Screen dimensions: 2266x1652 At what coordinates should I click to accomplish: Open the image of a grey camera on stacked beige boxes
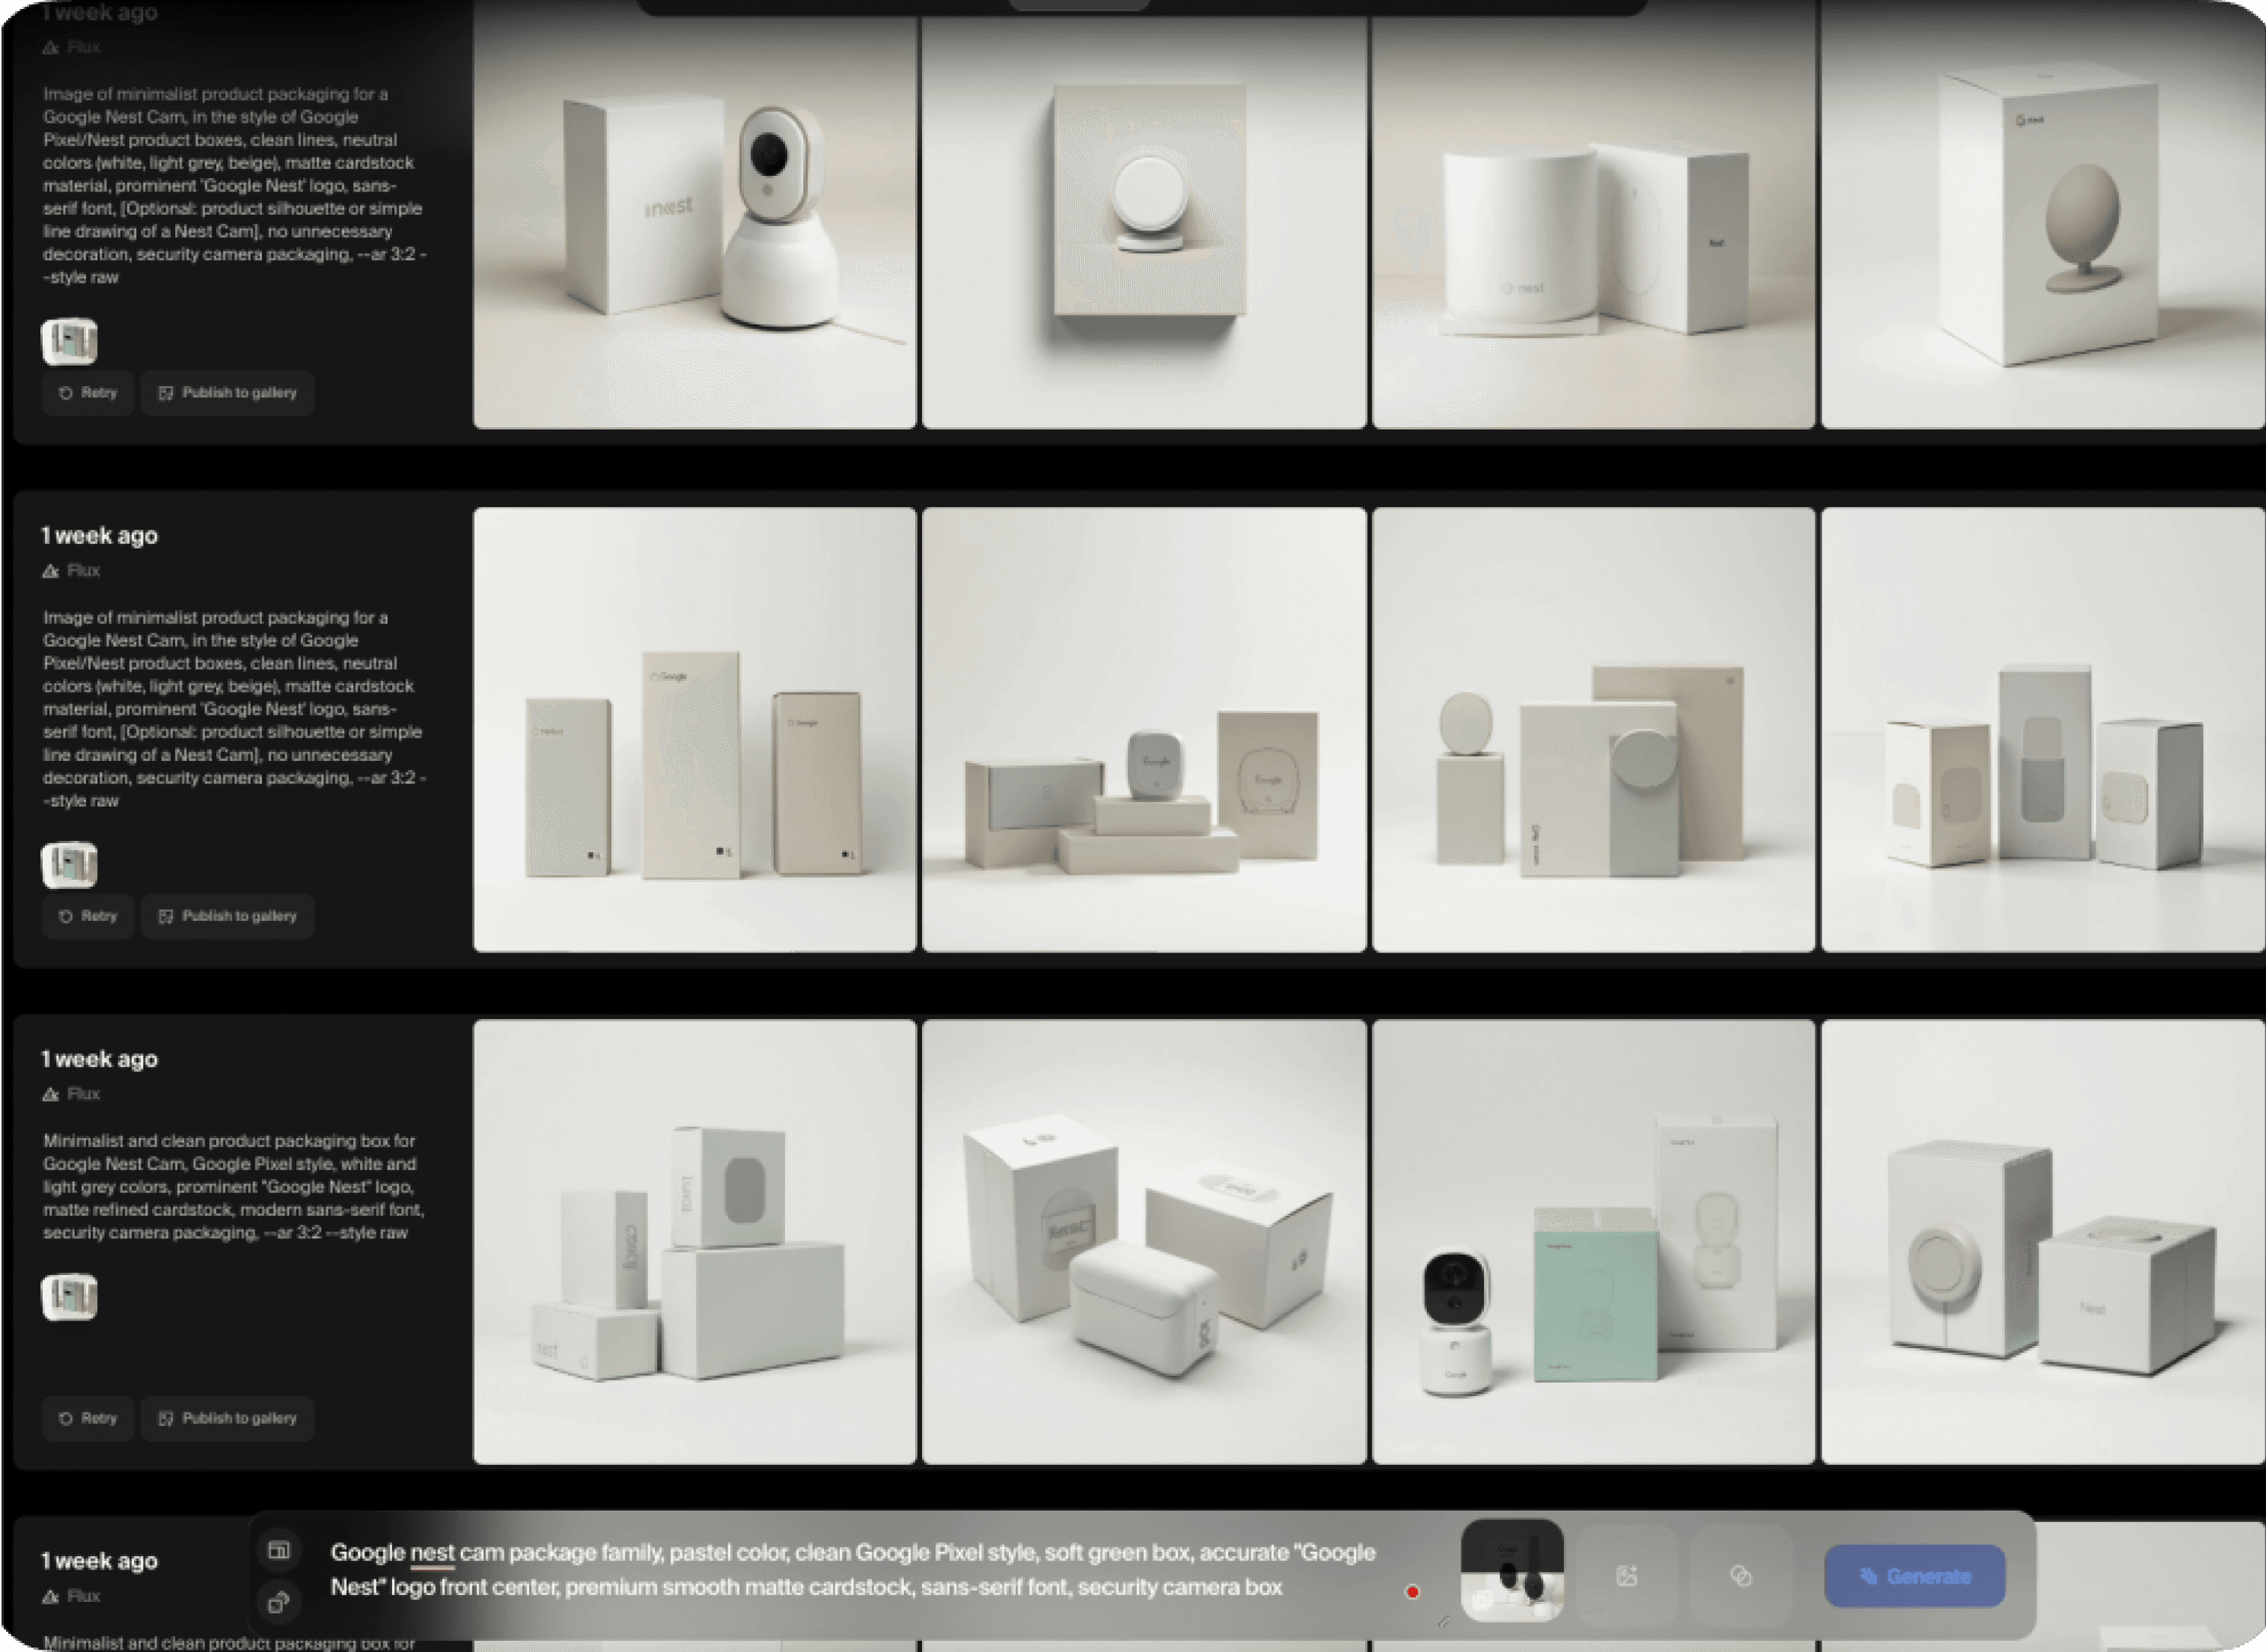click(x=1144, y=730)
